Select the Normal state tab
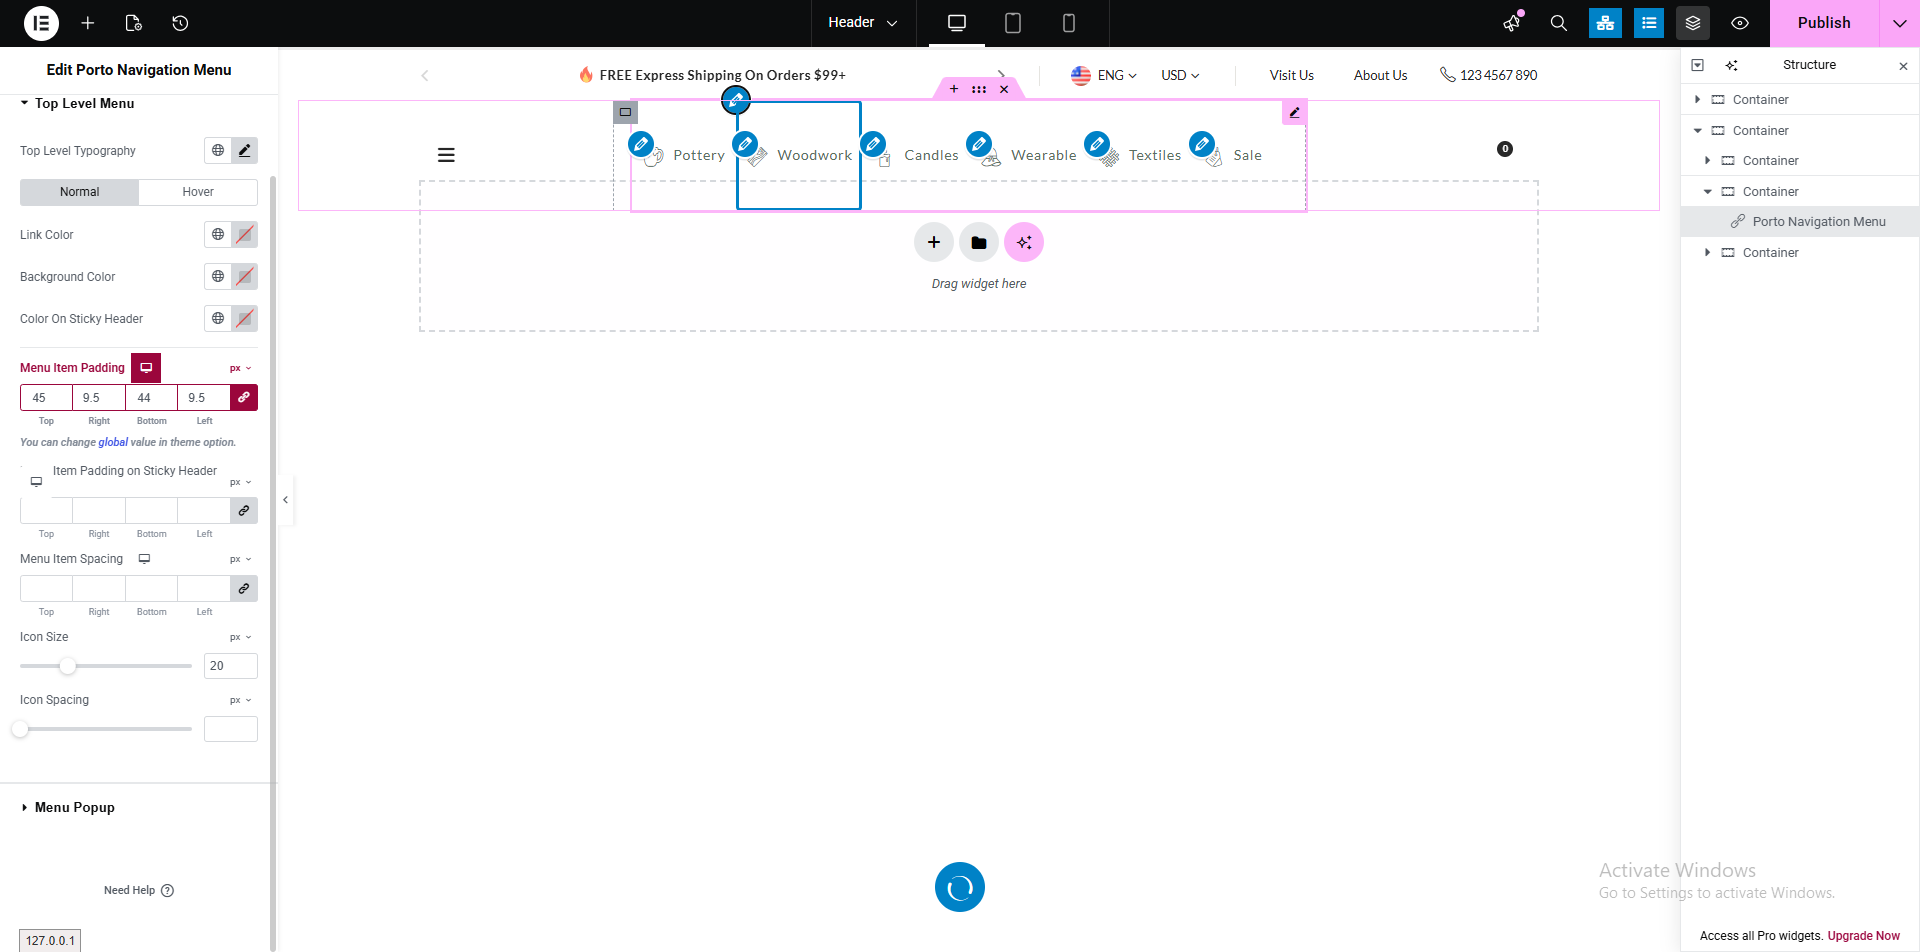Viewport: 1920px width, 952px height. pyautogui.click(x=79, y=192)
